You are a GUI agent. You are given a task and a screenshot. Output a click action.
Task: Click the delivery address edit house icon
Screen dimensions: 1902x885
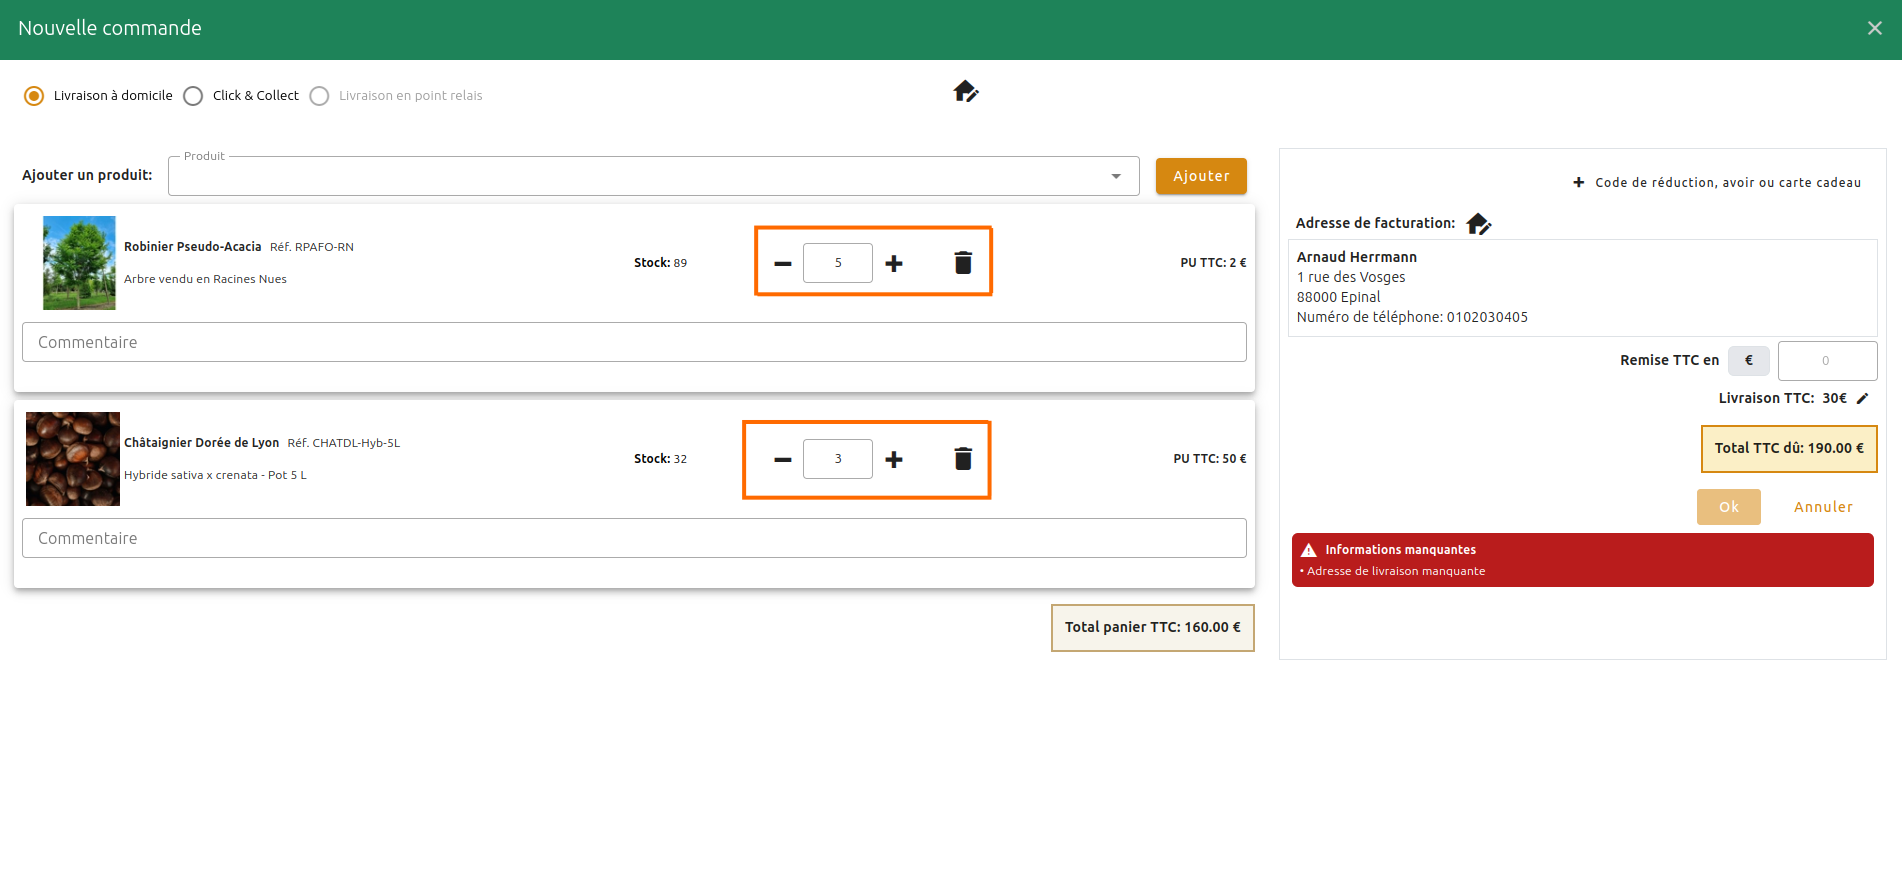click(965, 92)
